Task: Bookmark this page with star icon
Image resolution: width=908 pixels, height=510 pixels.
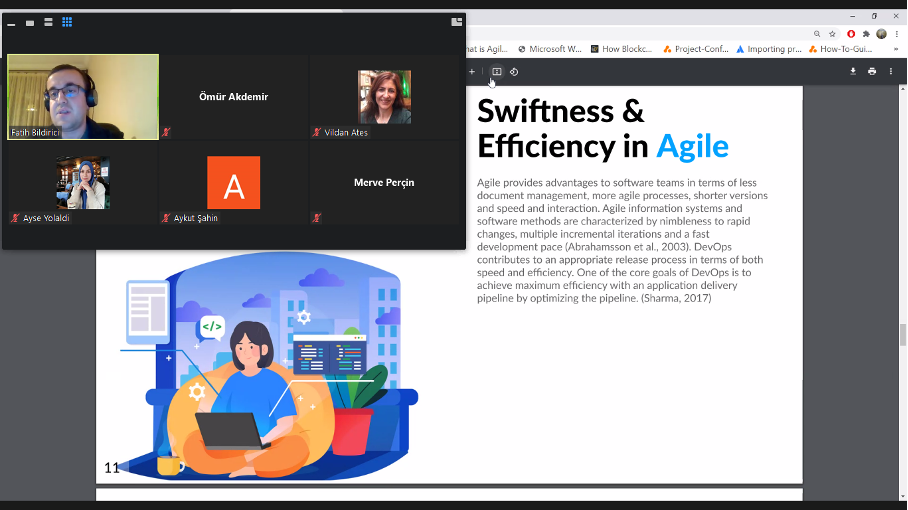Action: pos(832,33)
